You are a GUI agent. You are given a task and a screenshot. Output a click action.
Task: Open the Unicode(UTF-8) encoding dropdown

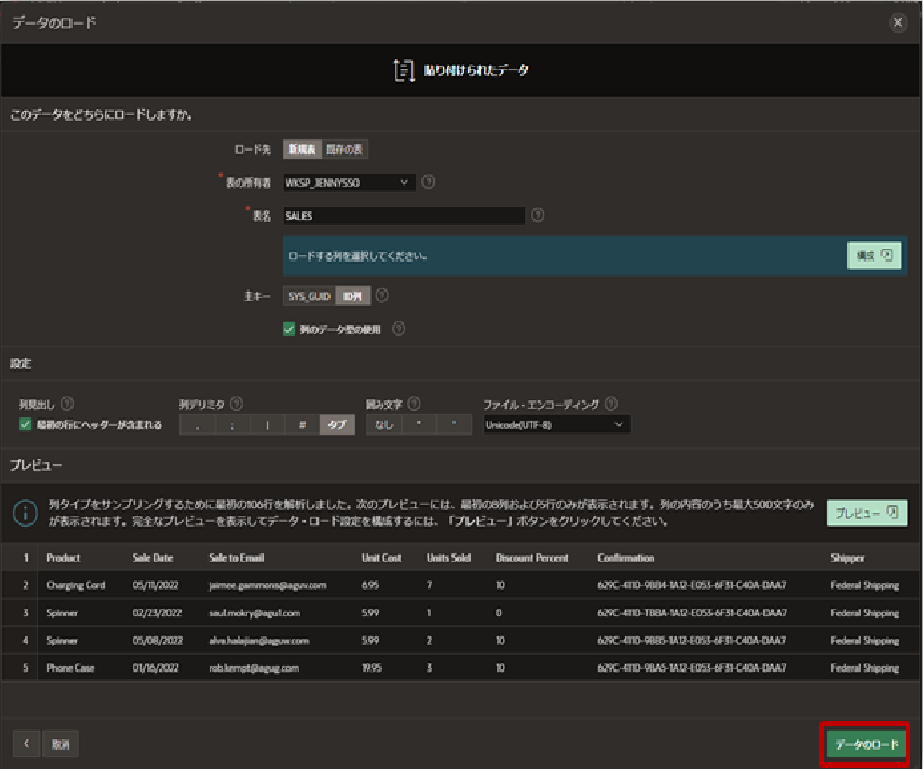tap(556, 425)
